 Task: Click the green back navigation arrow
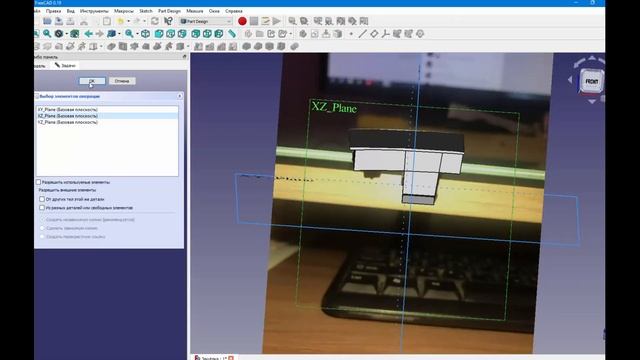click(88, 34)
